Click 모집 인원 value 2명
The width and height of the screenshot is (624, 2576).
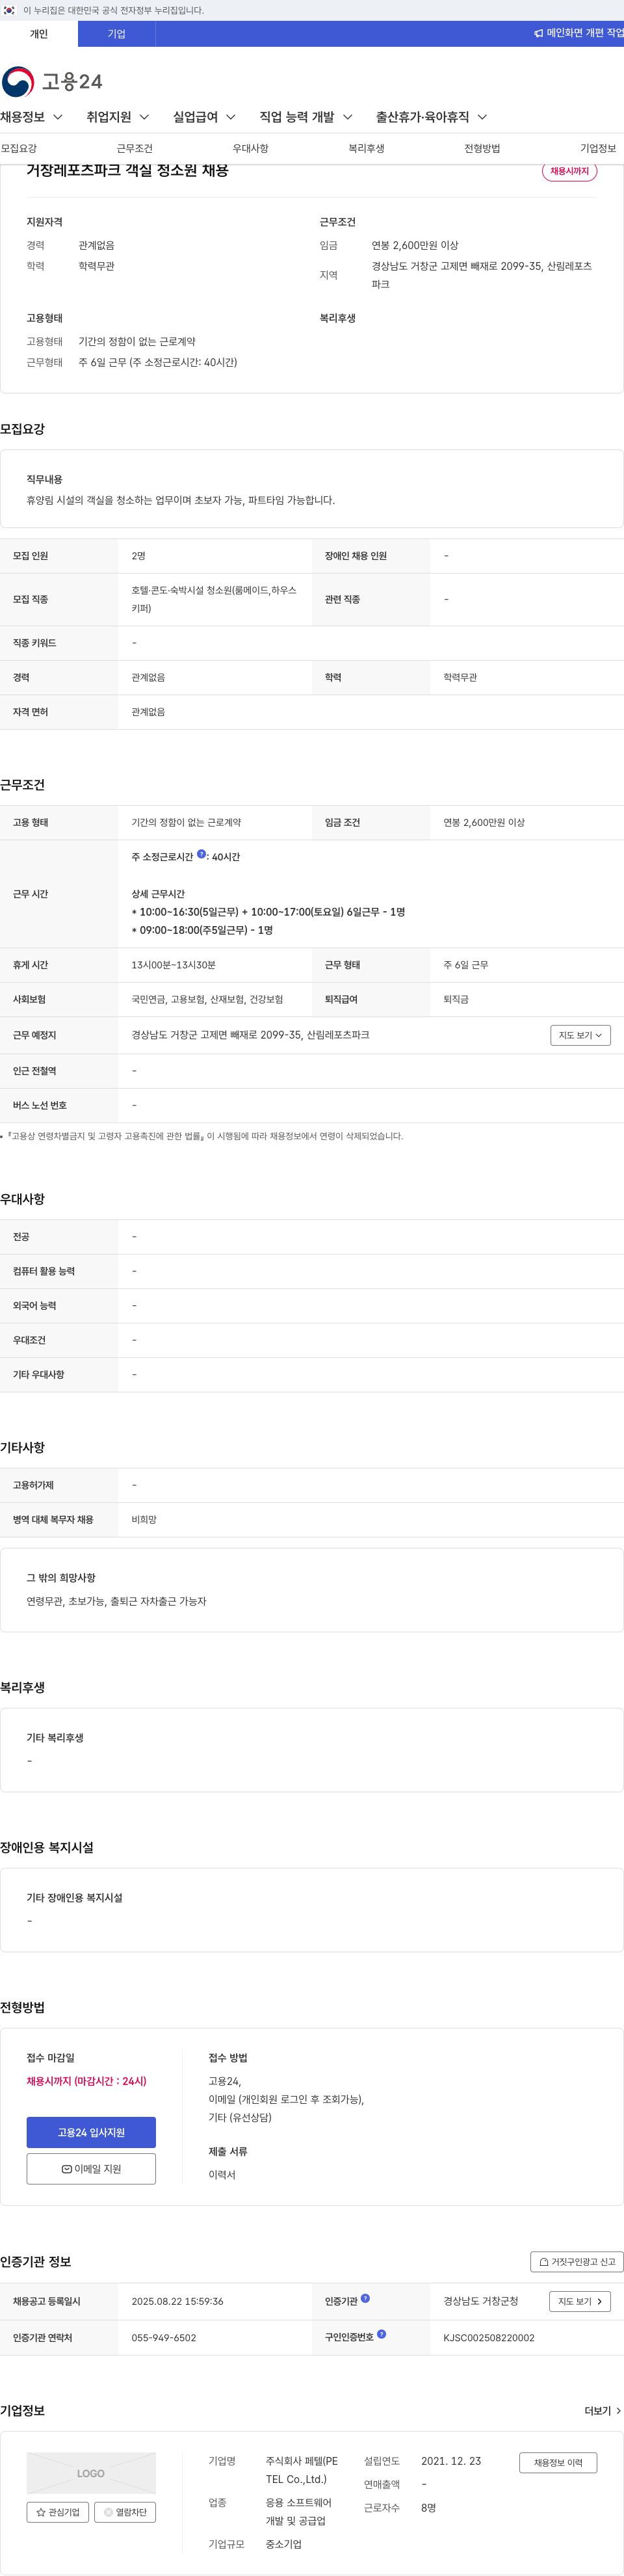click(x=138, y=556)
